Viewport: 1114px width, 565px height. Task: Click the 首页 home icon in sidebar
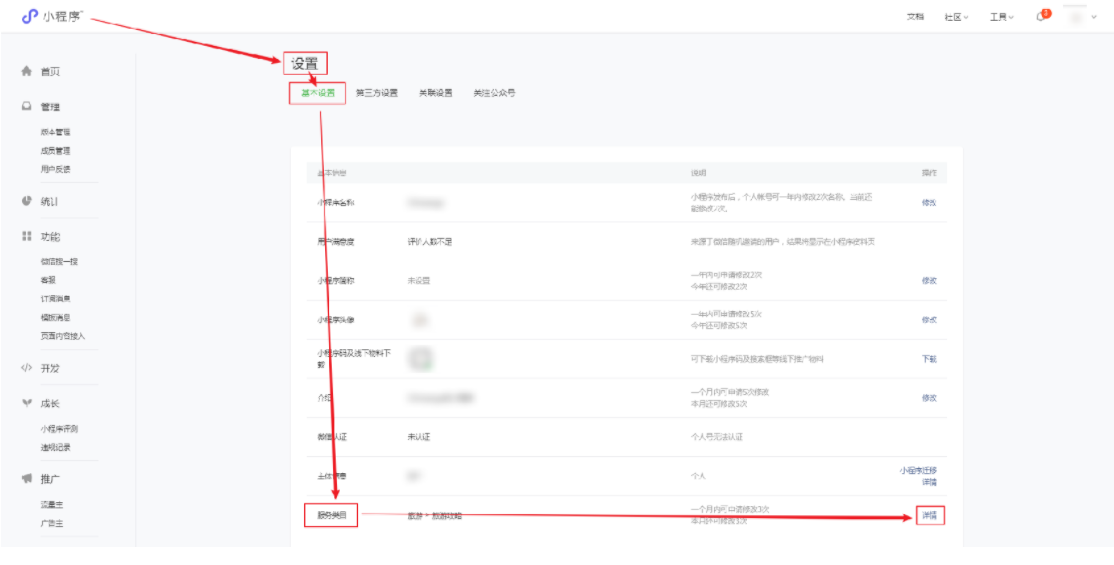pyautogui.click(x=27, y=72)
